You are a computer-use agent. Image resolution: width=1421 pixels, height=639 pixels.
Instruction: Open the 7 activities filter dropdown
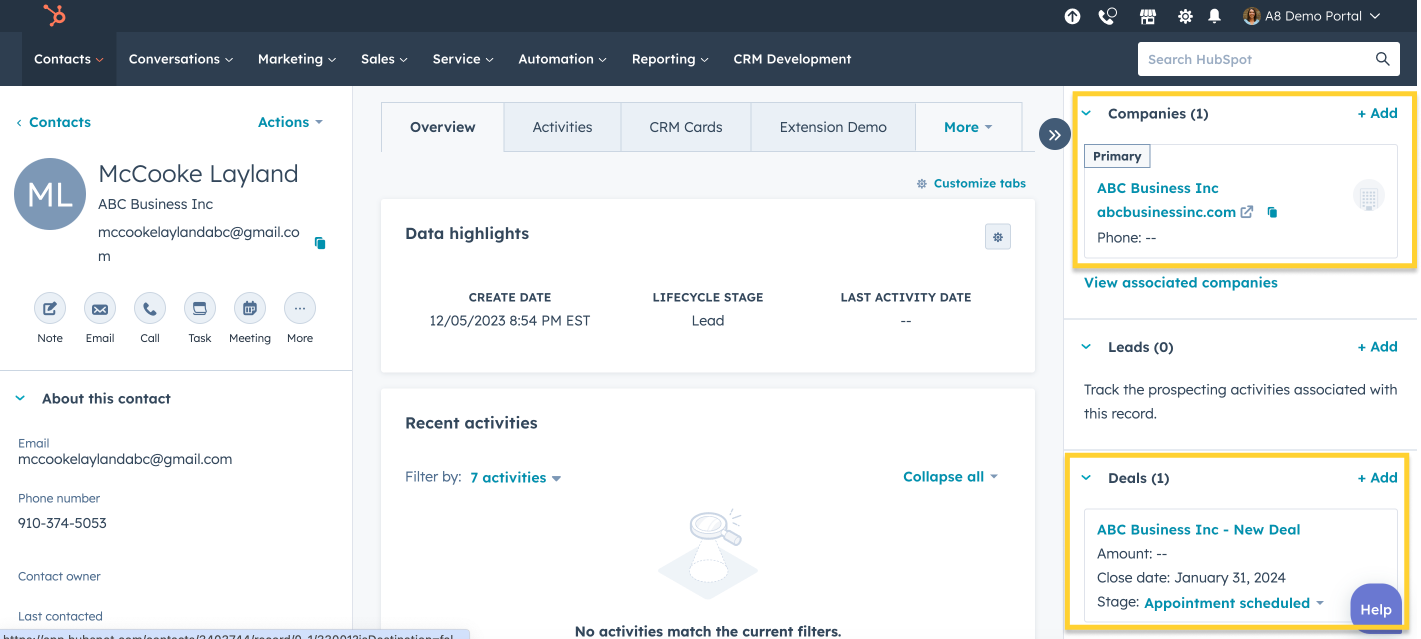pos(514,477)
